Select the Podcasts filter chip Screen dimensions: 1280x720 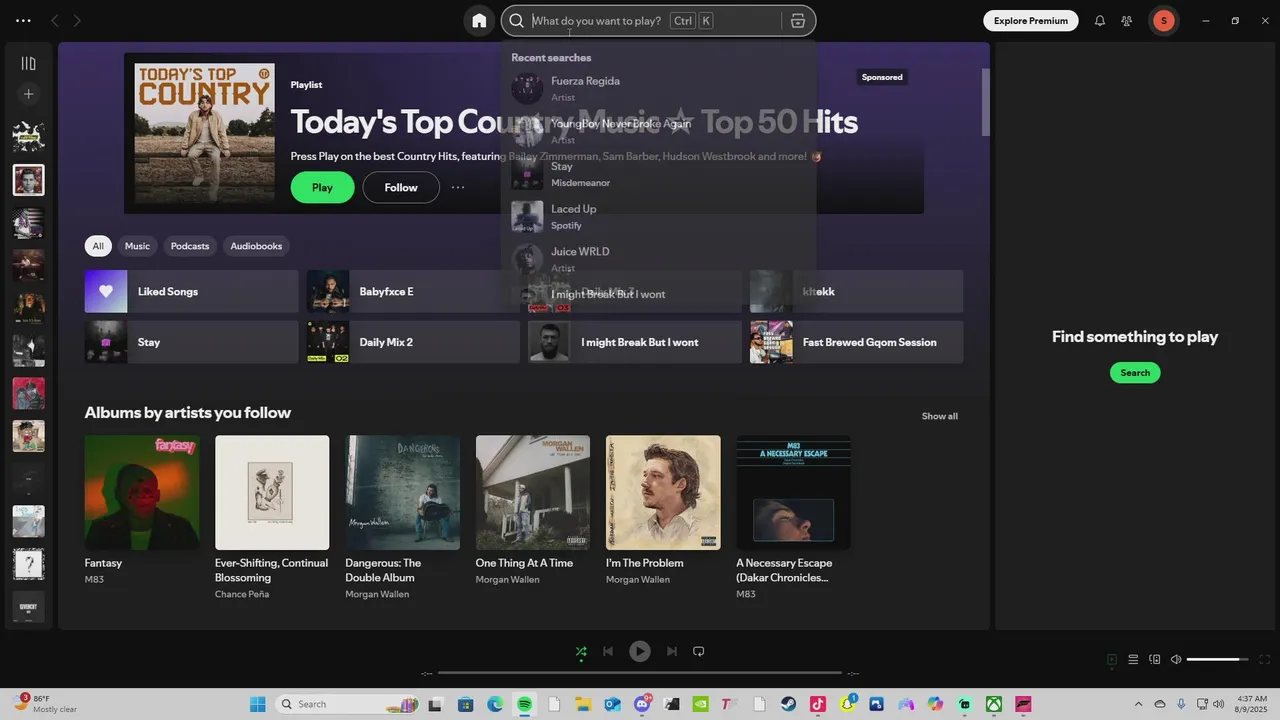pyautogui.click(x=190, y=246)
